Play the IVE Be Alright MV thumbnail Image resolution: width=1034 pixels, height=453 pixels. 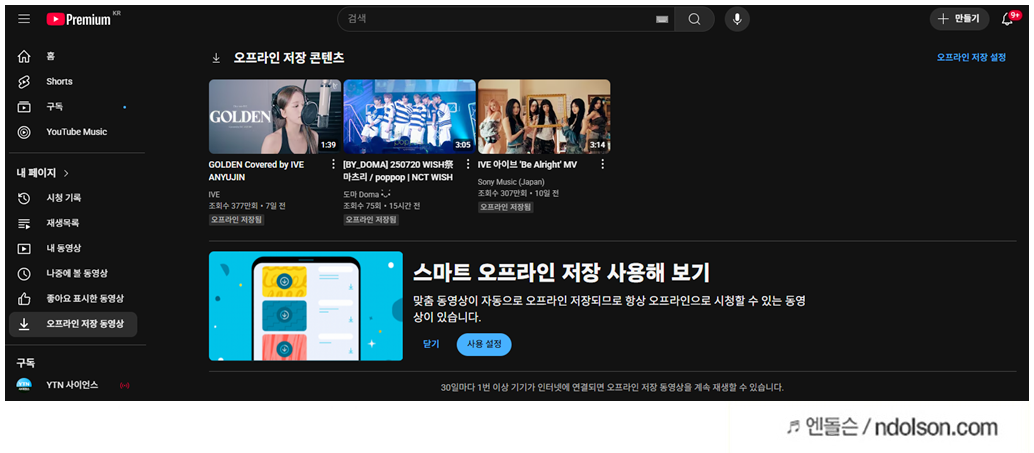[544, 117]
